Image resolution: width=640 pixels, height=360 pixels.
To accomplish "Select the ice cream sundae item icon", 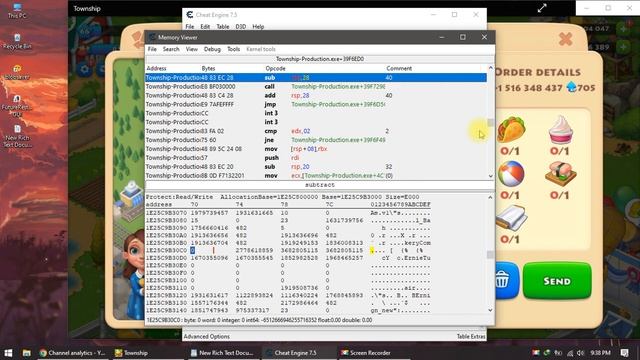I will (560, 130).
